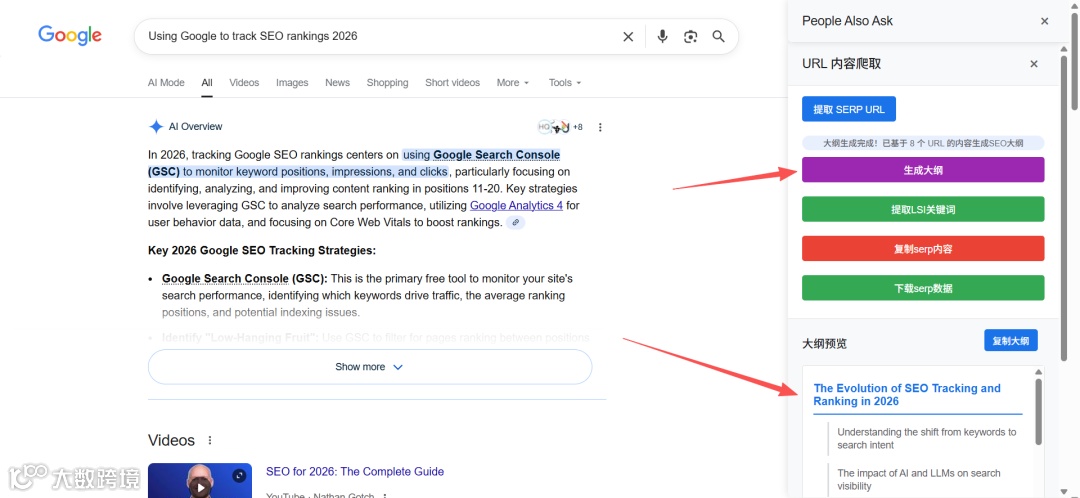Click the 复制大纲 button
The width and height of the screenshot is (1080, 498).
[1010, 341]
